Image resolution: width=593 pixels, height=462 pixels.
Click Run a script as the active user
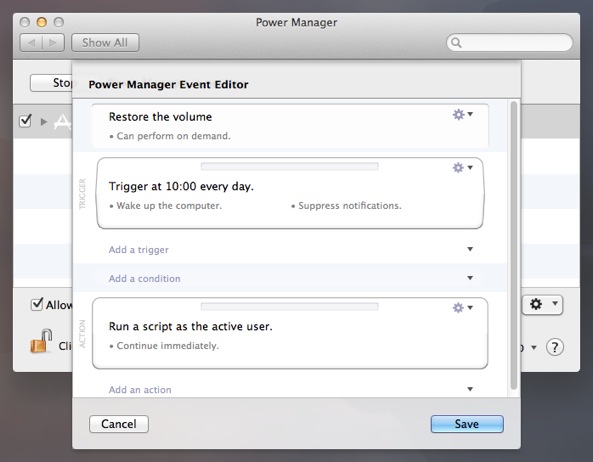point(191,326)
